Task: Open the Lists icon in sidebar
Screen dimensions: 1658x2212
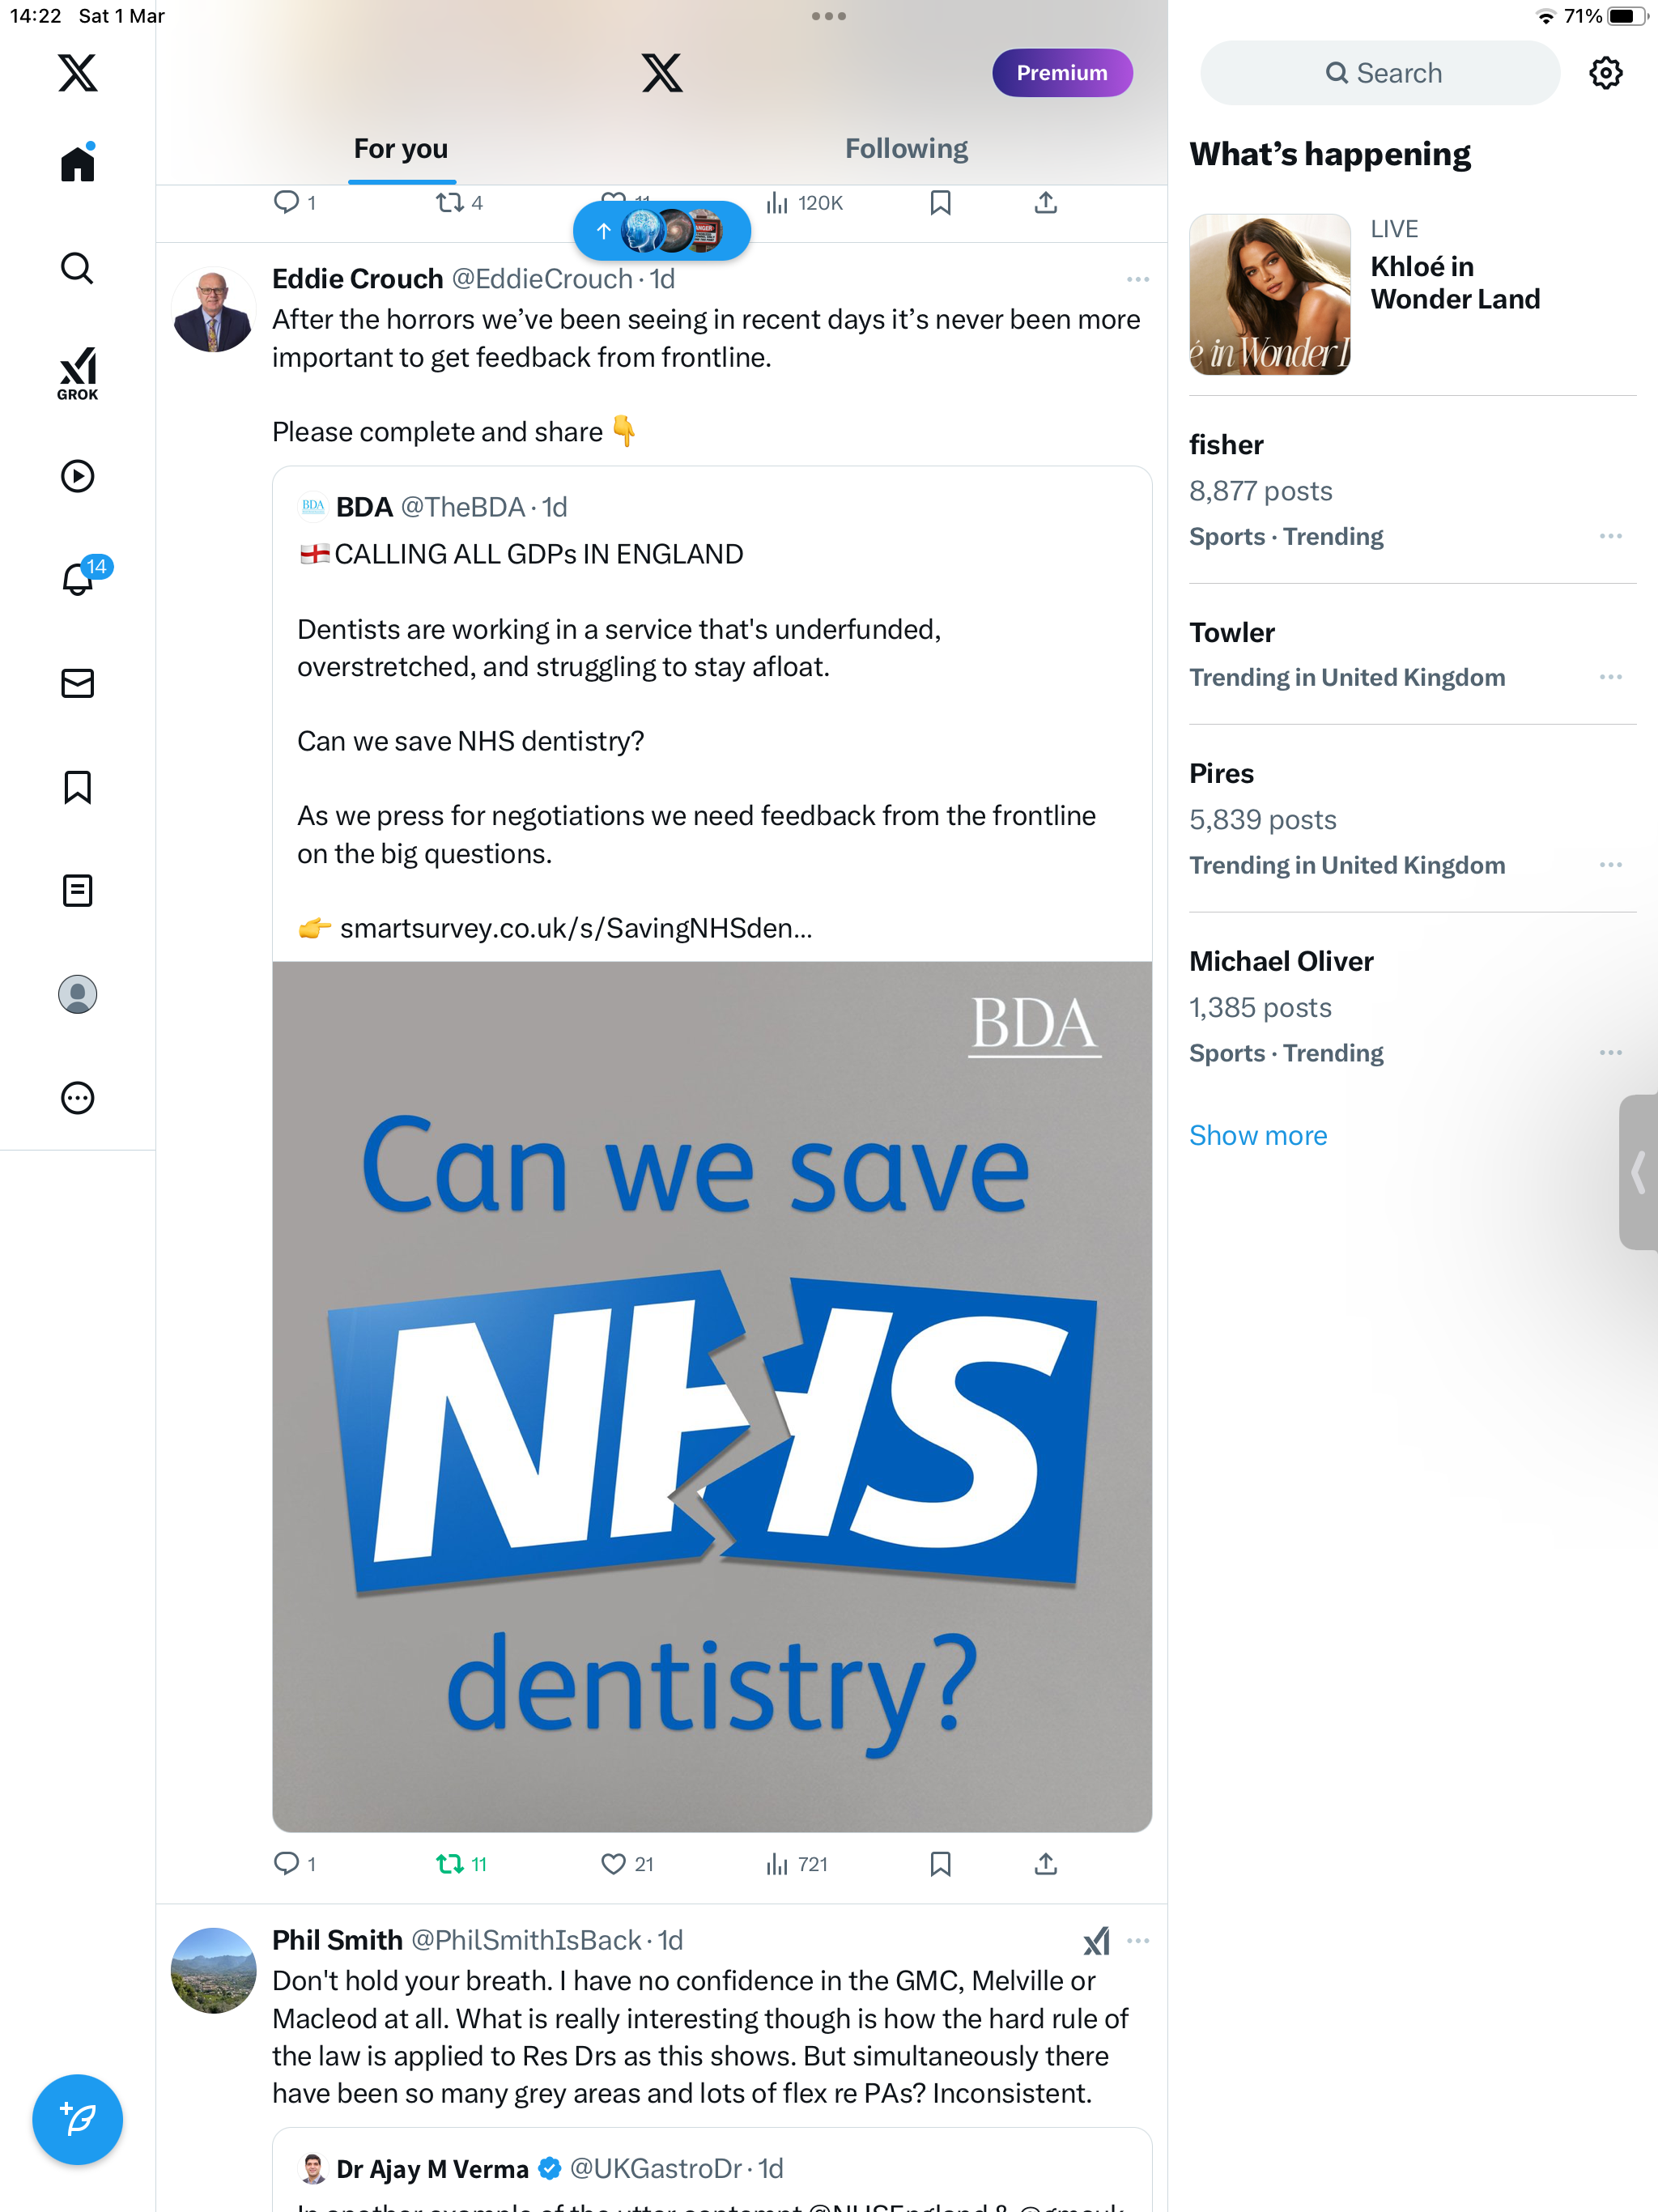Action: pos(77,890)
